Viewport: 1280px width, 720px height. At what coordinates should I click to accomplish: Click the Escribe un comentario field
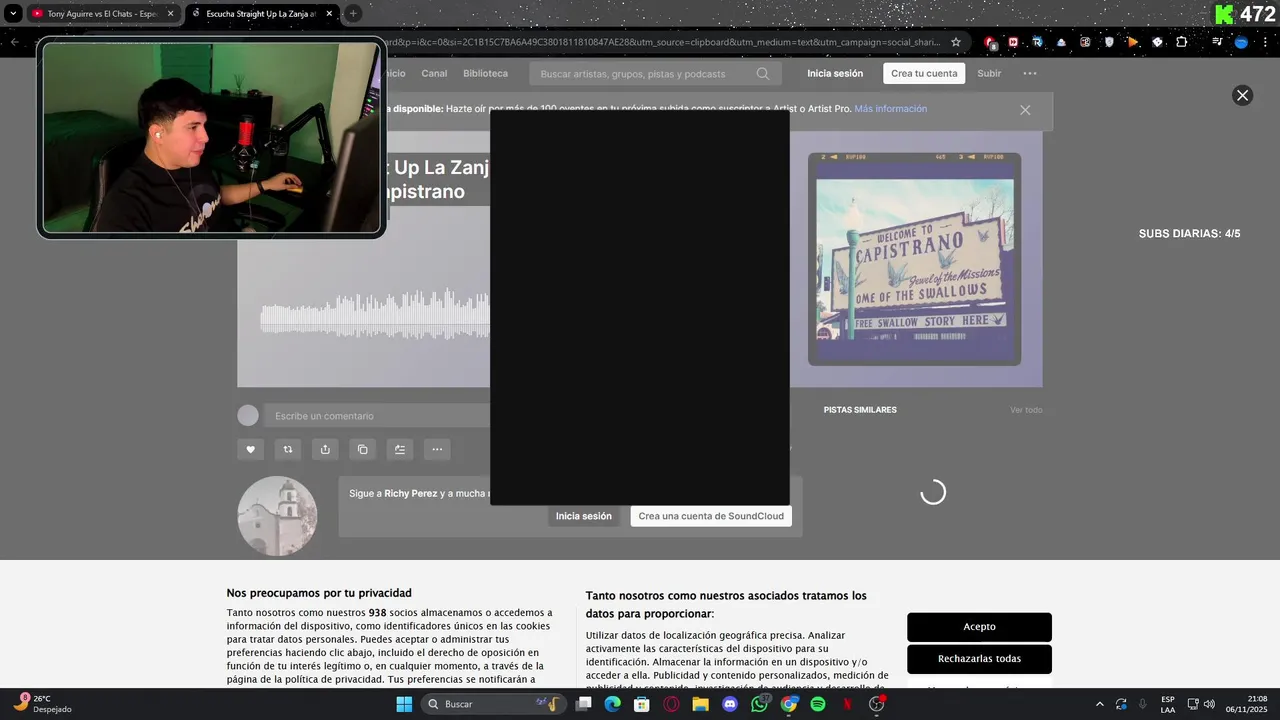pyautogui.click(x=377, y=416)
